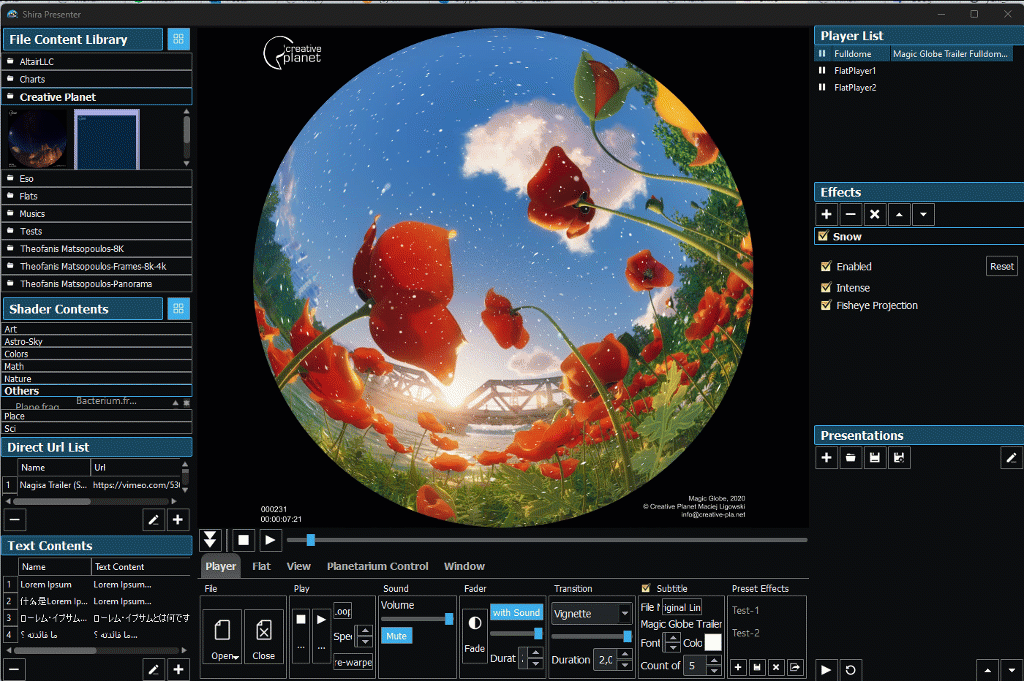1024x681 pixels.
Task: Toggle the Fisheye Projection checkbox
Action: pyautogui.click(x=826, y=306)
